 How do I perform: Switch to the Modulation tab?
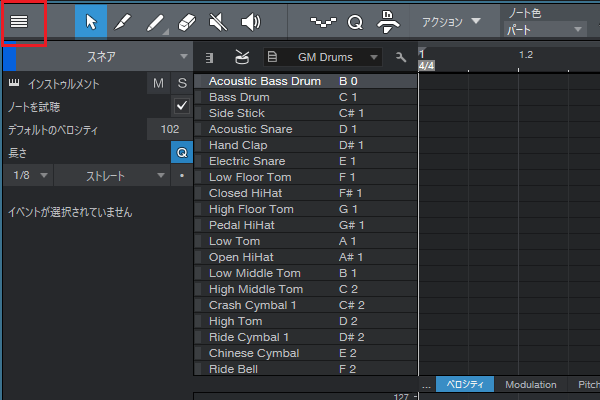(530, 385)
